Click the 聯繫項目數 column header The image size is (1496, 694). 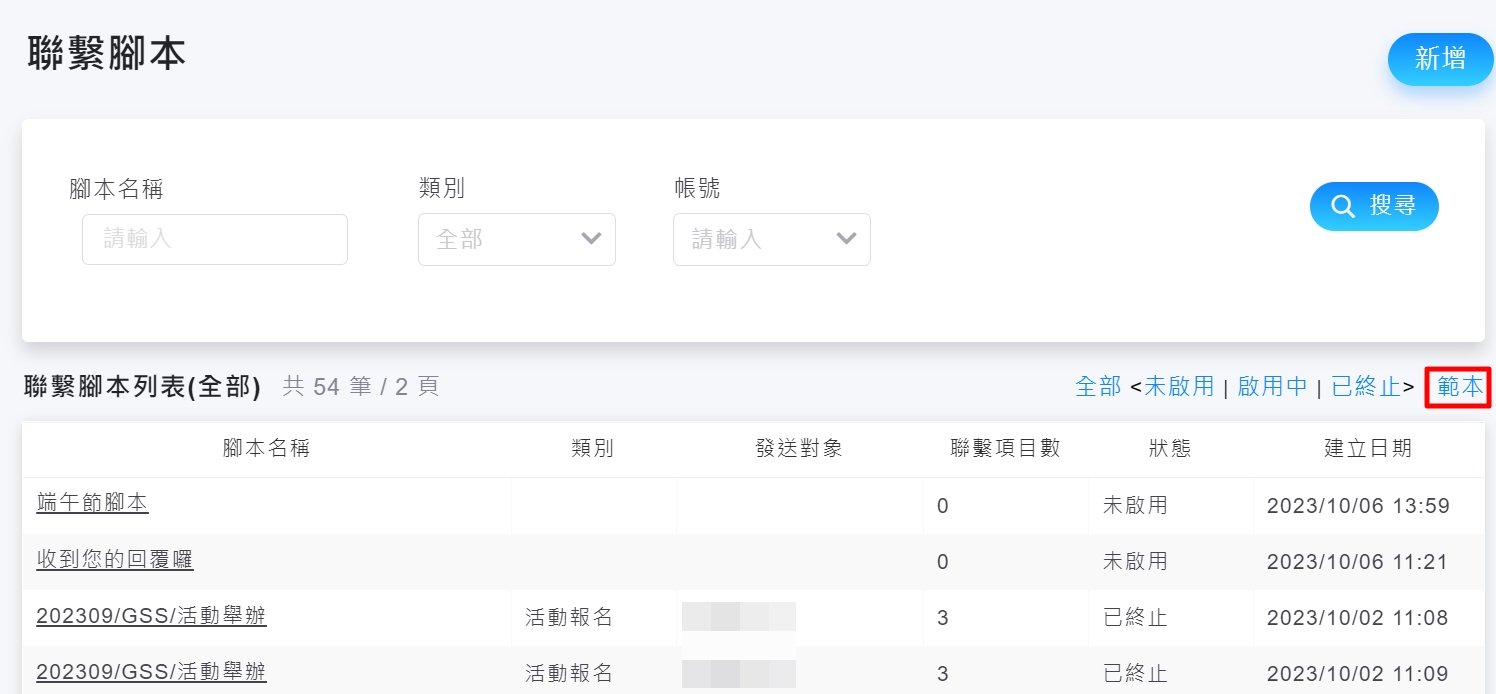point(1005,449)
